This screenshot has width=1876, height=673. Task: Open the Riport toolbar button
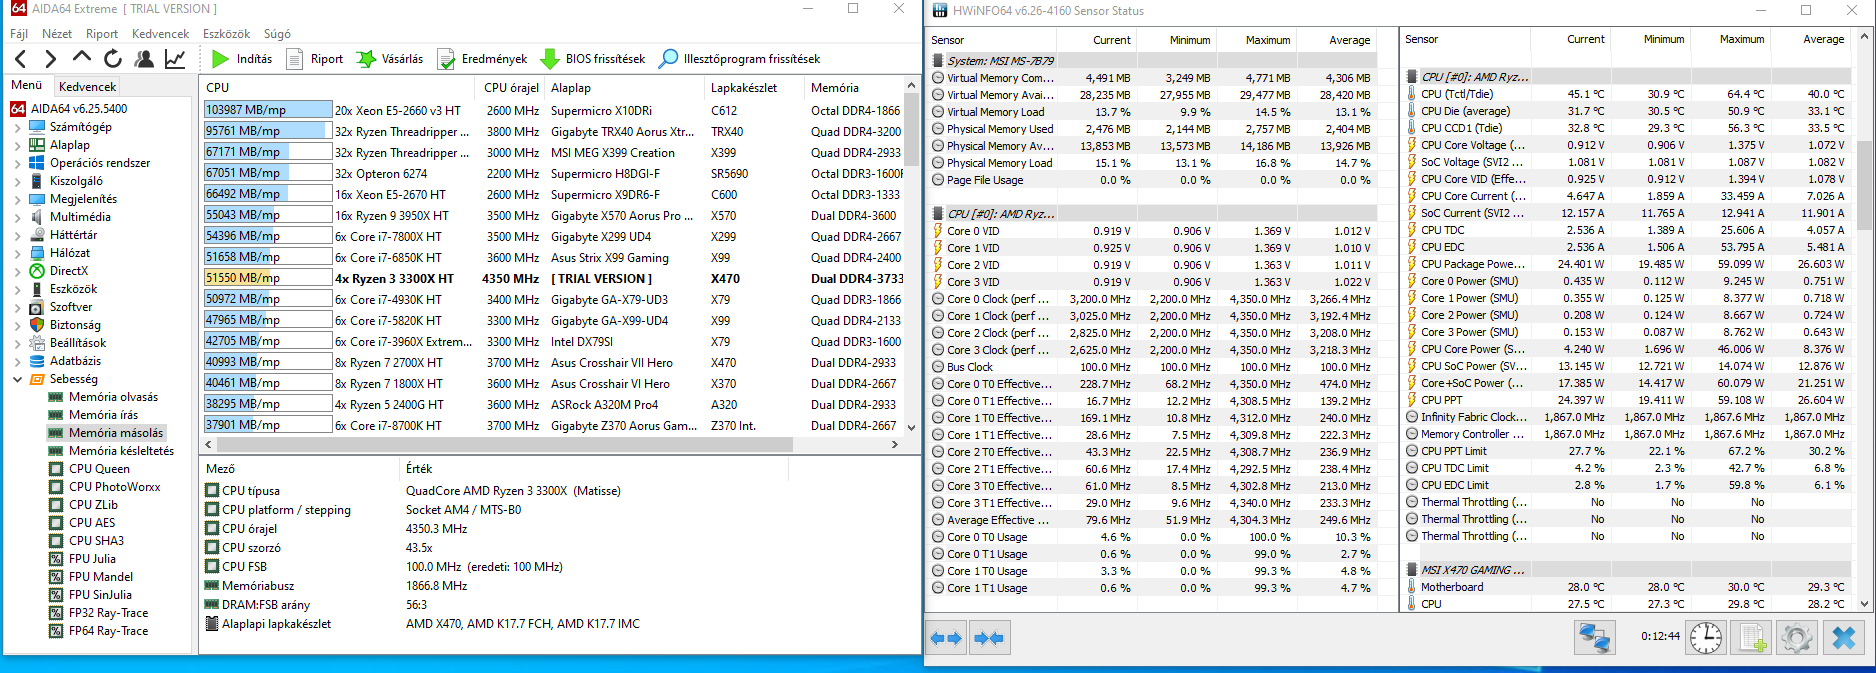pyautogui.click(x=315, y=59)
